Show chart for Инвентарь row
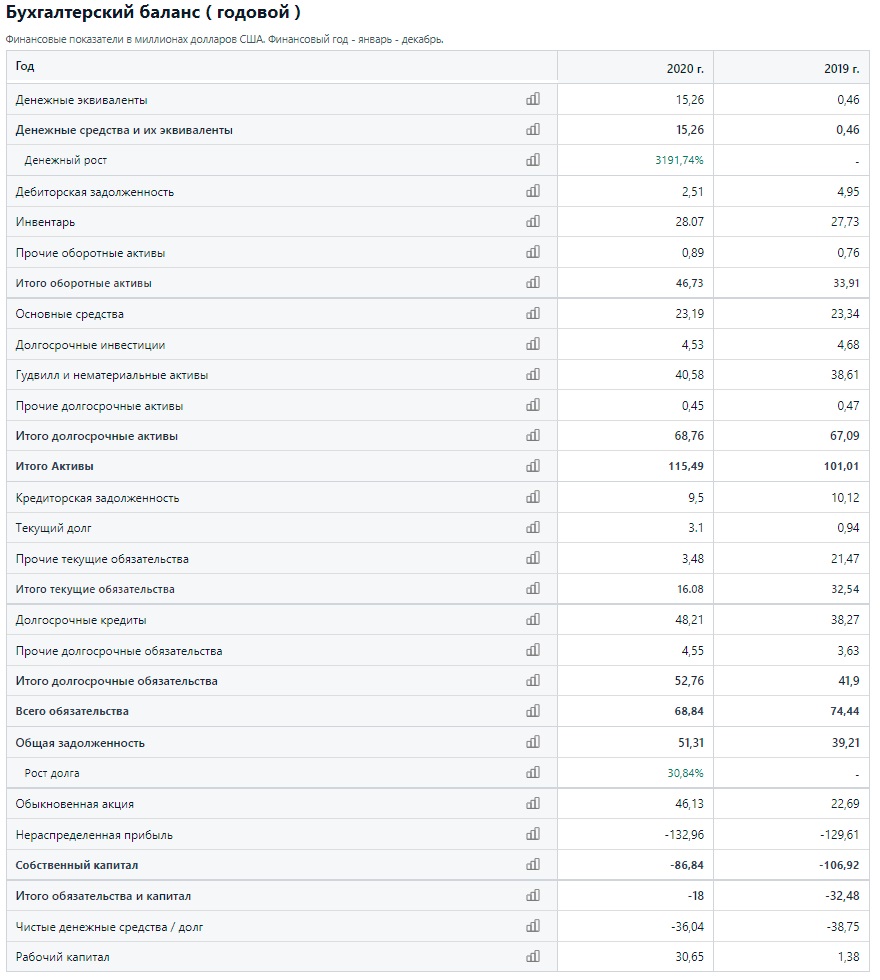Screen dimensions: 880x980 [x=532, y=221]
